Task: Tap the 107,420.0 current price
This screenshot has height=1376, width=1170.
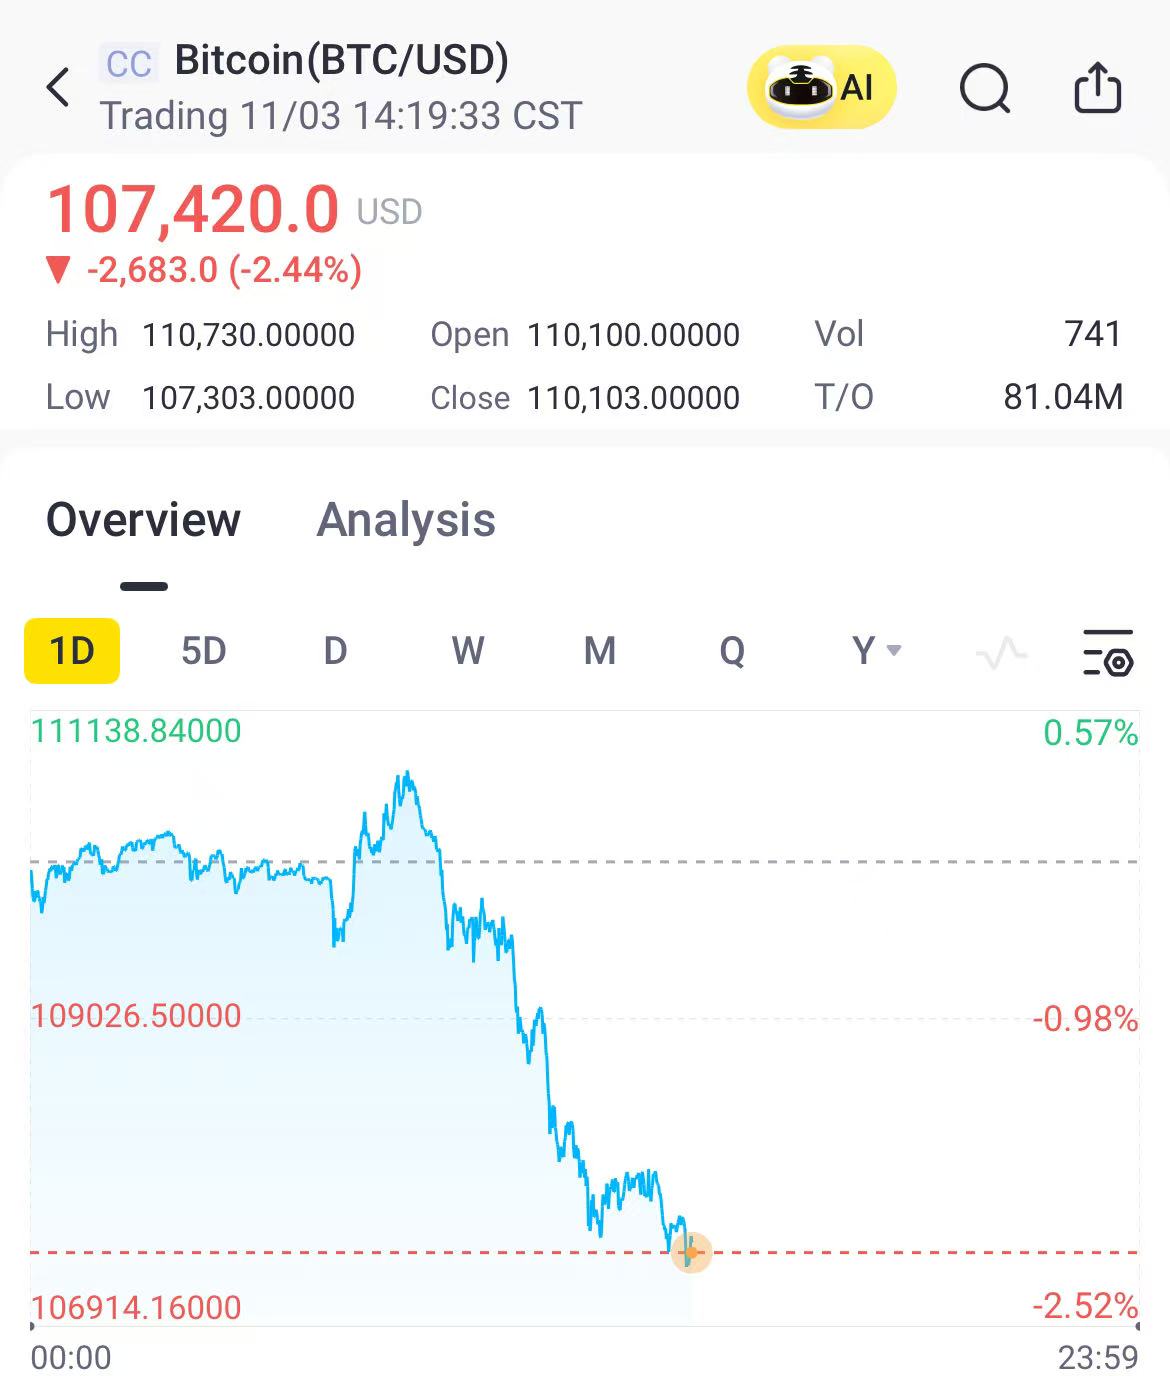Action: click(193, 210)
